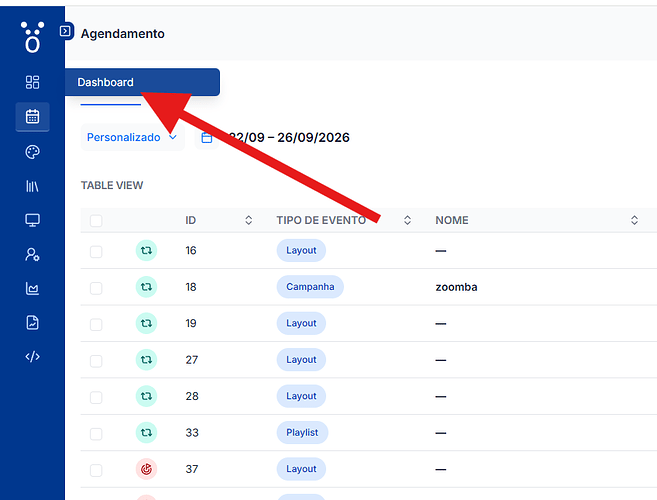This screenshot has width=657, height=500.
Task: Check the row checkbox for ID 33
Action: tap(96, 433)
